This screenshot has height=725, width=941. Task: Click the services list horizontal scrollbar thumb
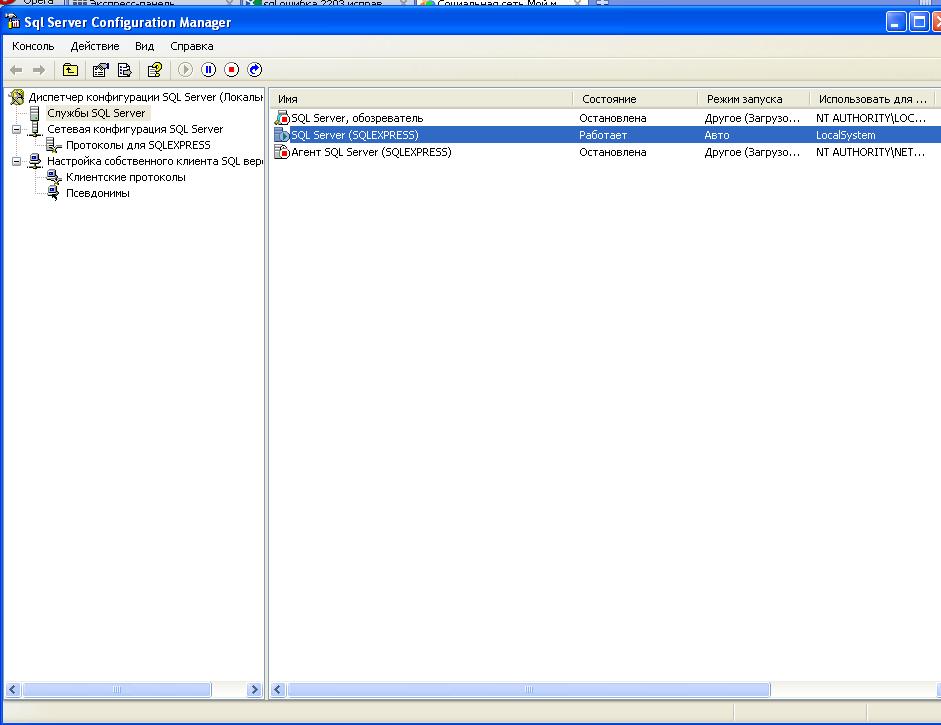pos(529,690)
